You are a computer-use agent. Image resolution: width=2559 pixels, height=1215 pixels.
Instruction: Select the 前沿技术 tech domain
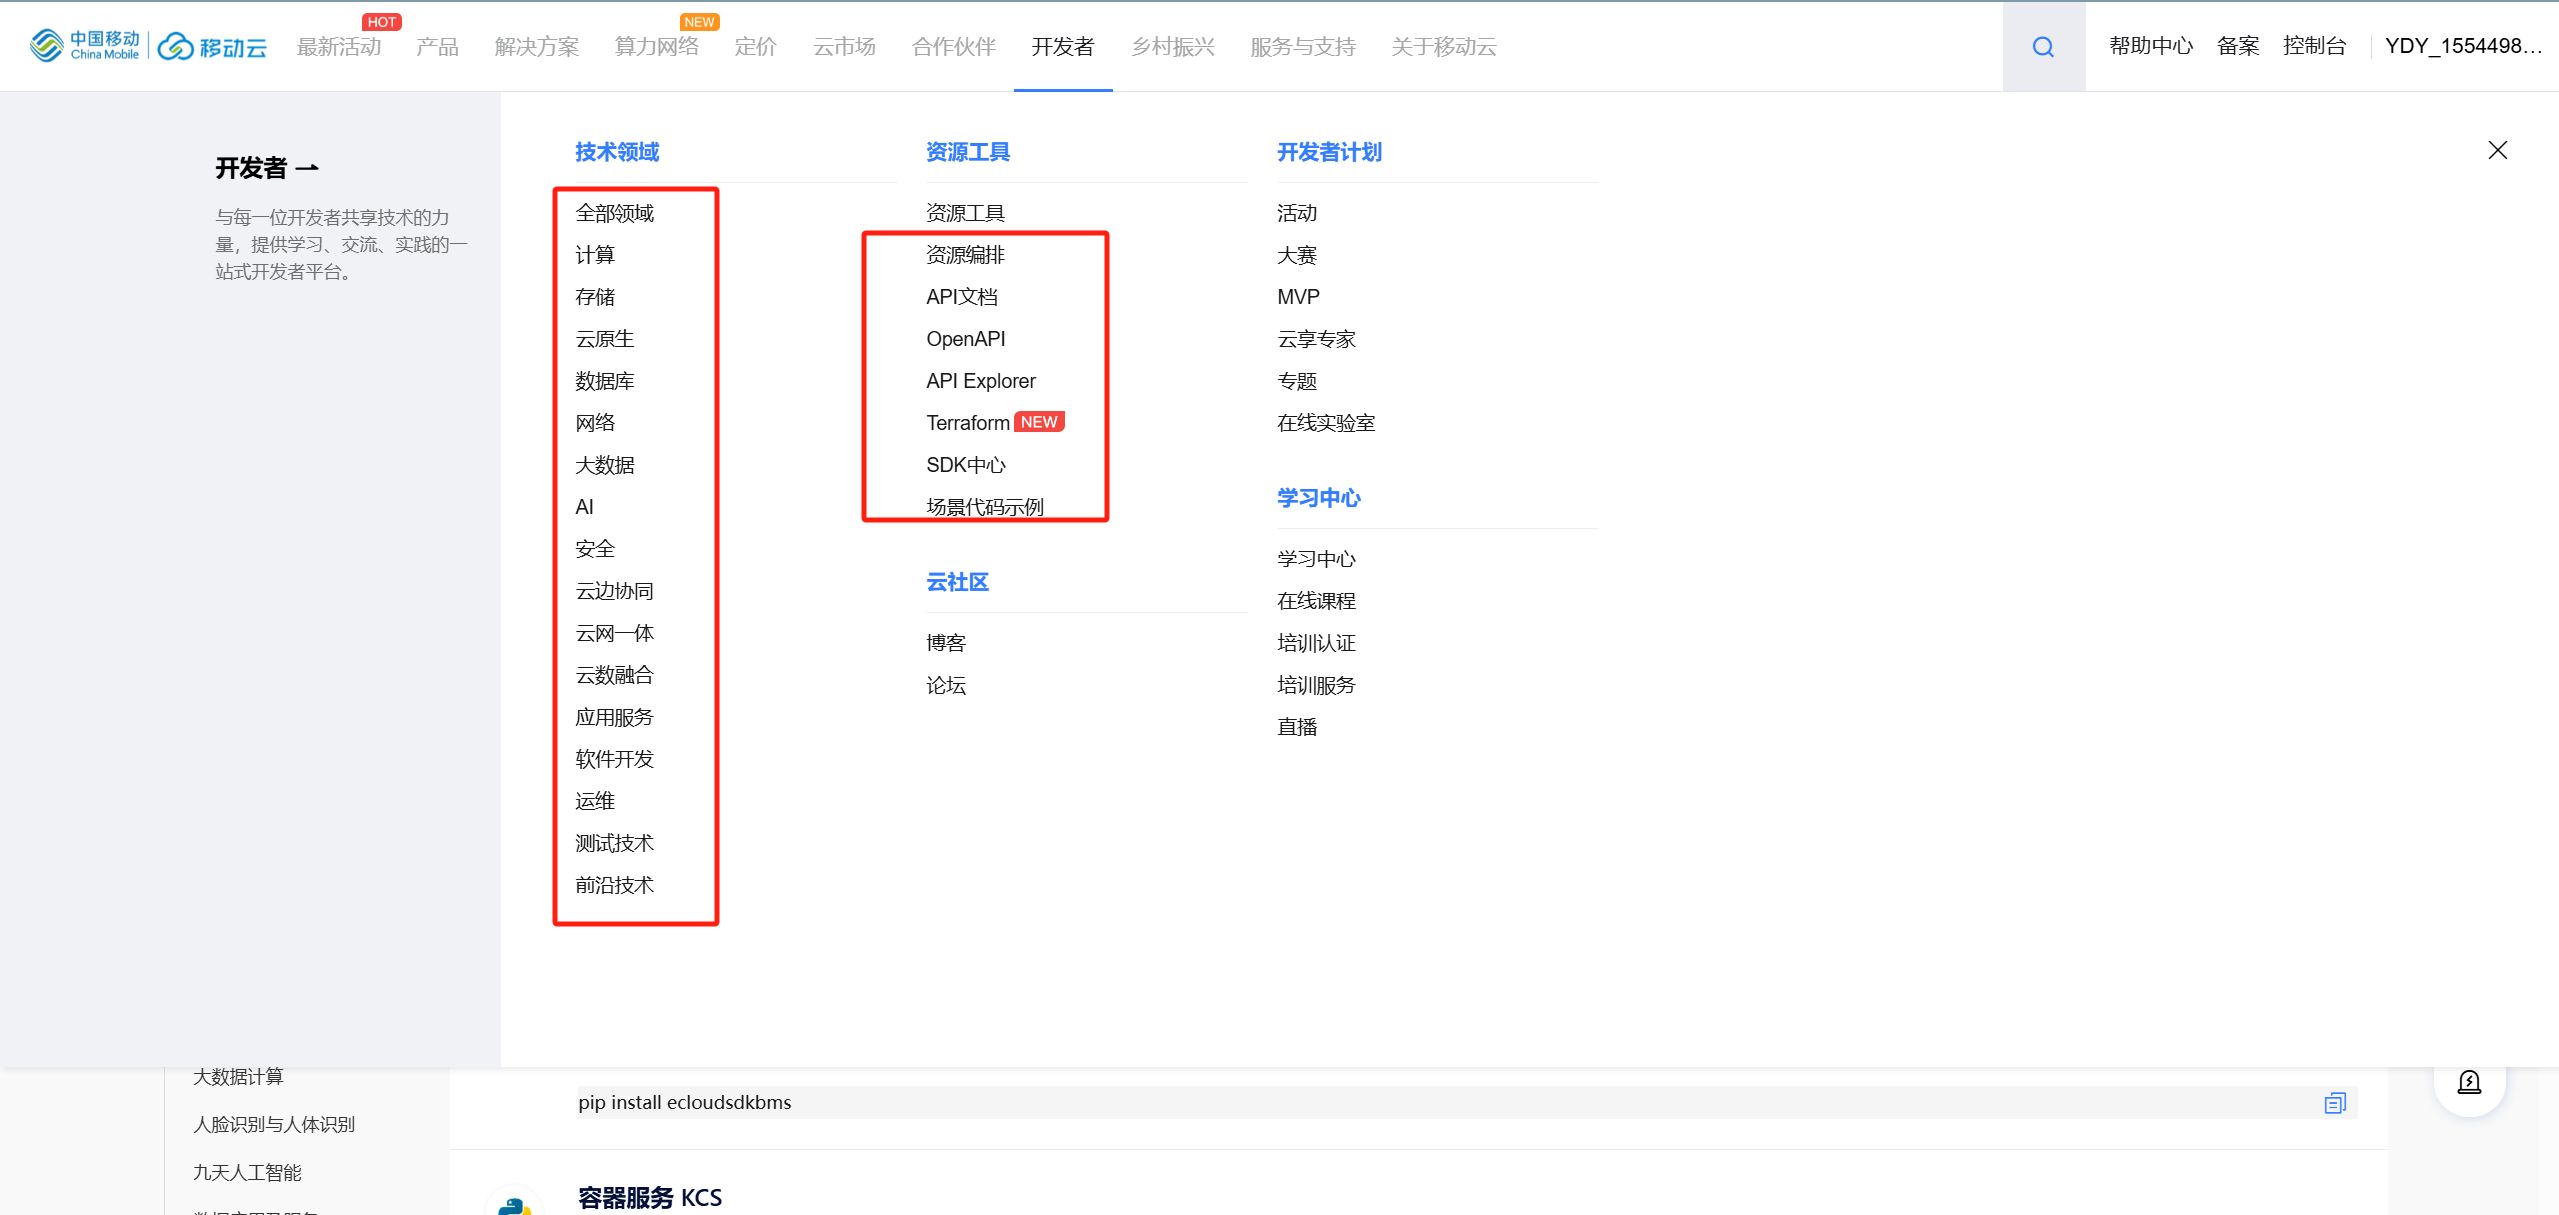614,885
